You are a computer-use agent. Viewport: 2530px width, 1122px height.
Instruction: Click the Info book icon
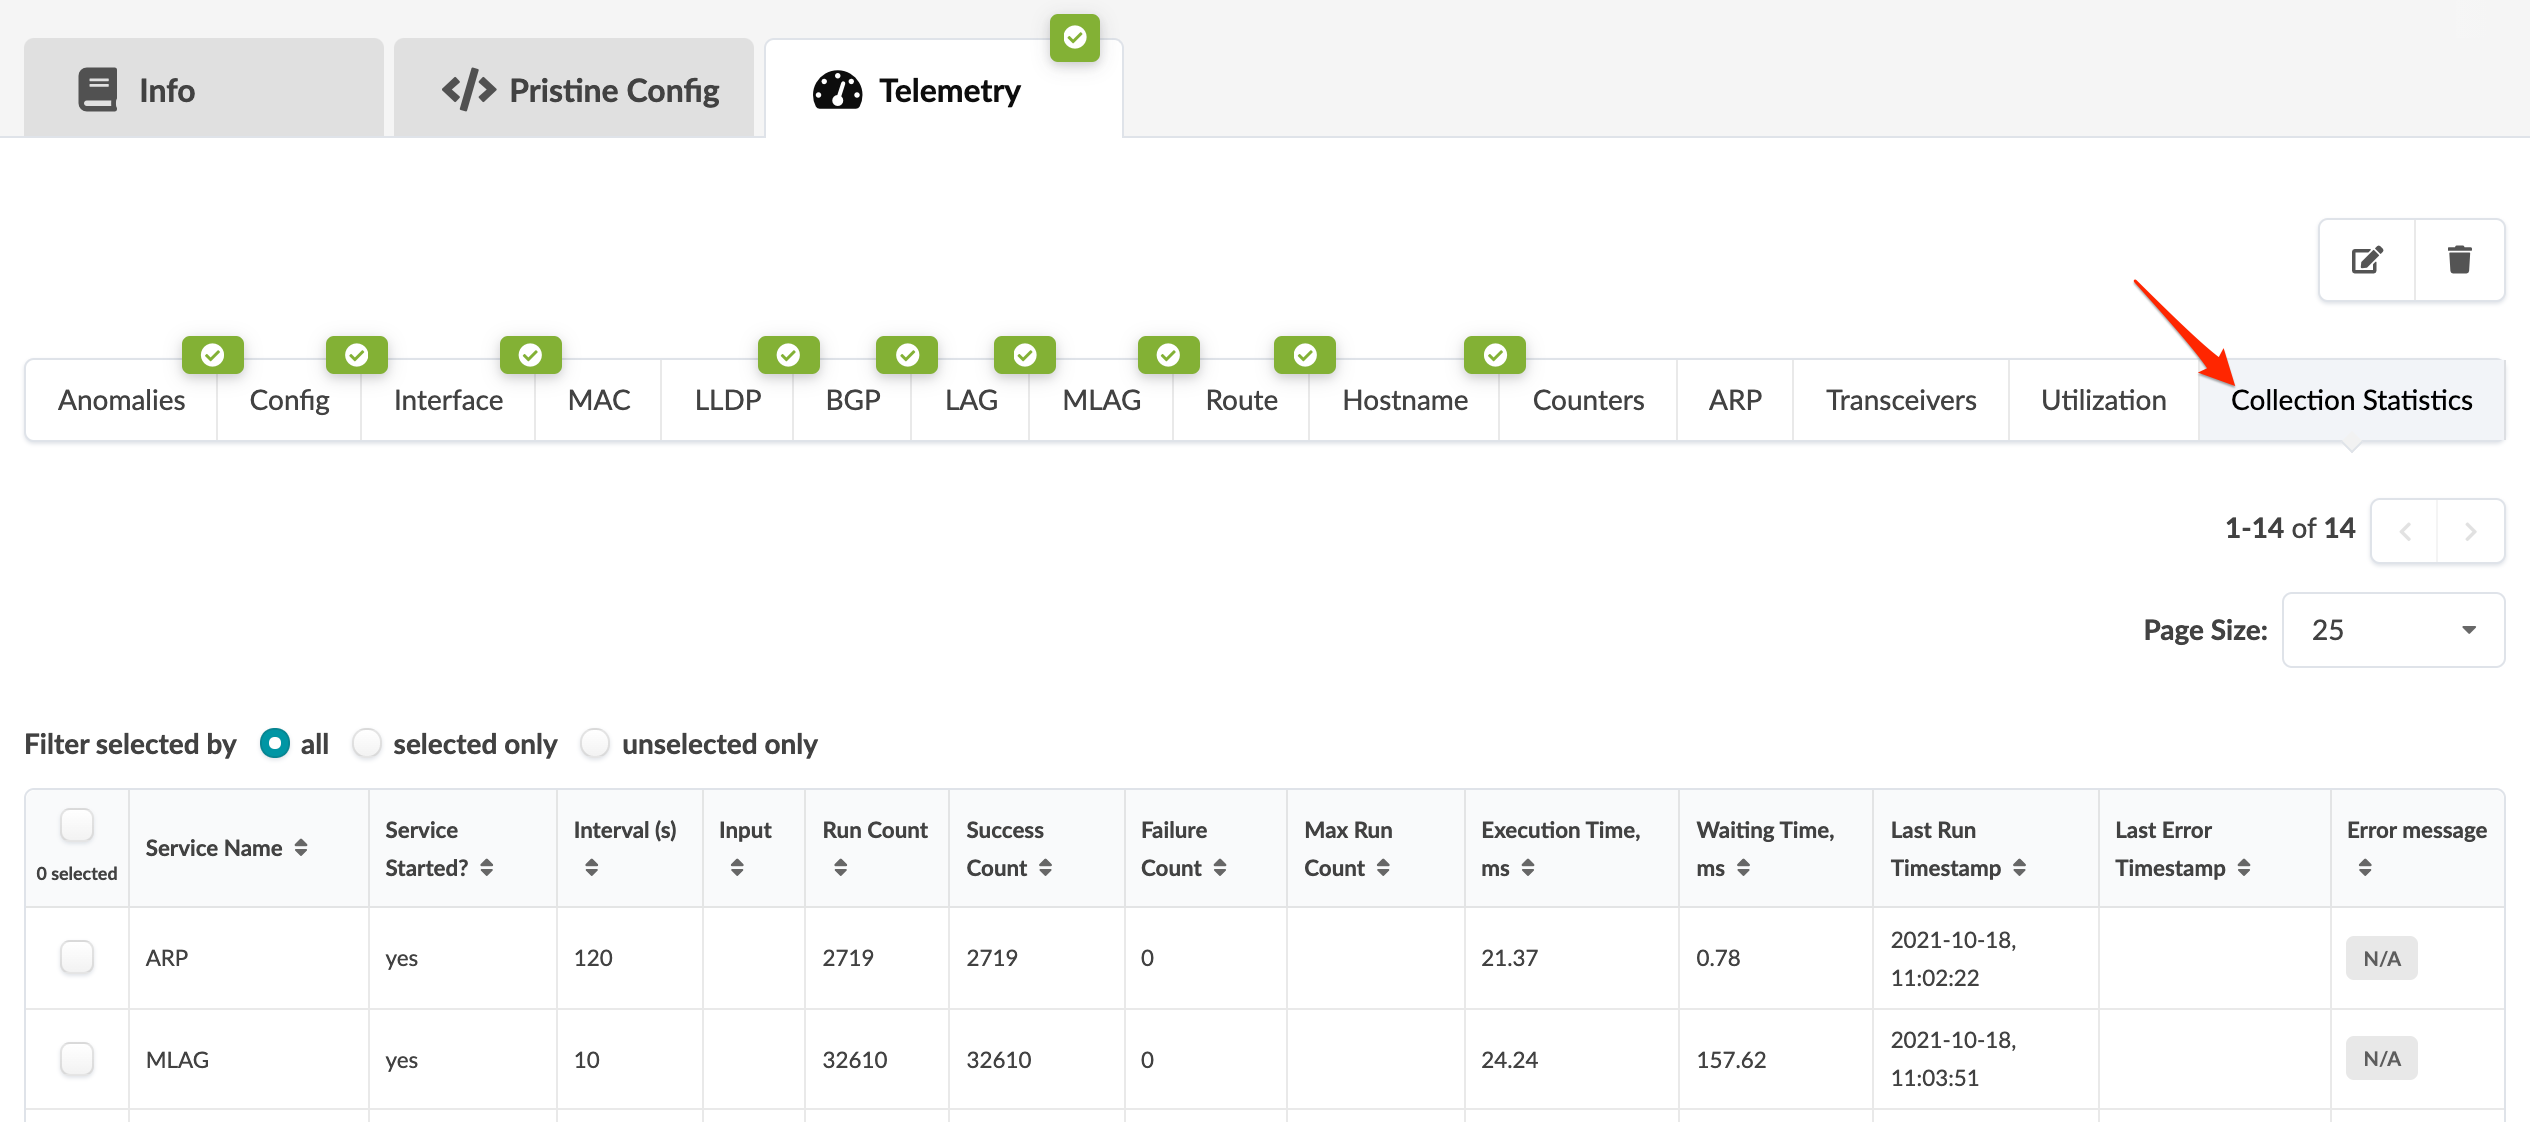point(98,91)
